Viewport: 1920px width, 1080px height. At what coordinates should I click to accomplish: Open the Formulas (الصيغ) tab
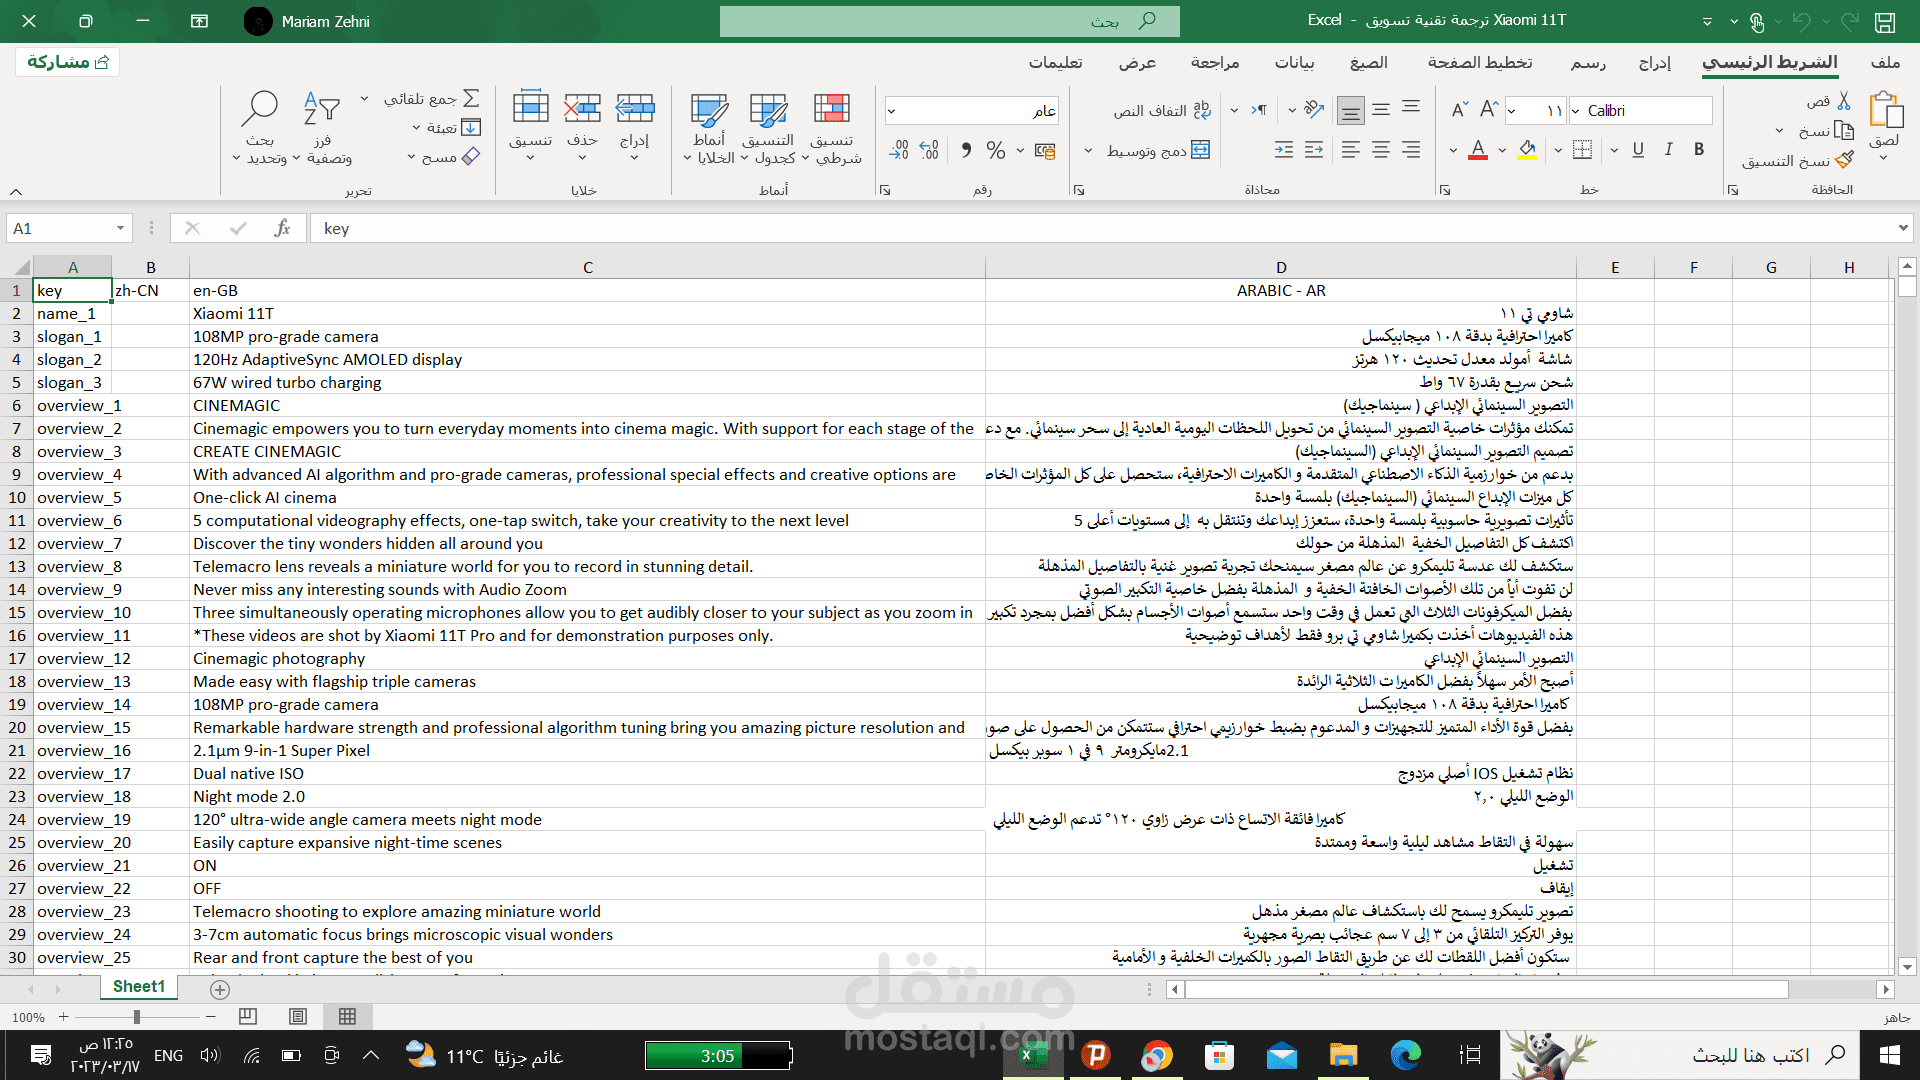pos(1368,62)
